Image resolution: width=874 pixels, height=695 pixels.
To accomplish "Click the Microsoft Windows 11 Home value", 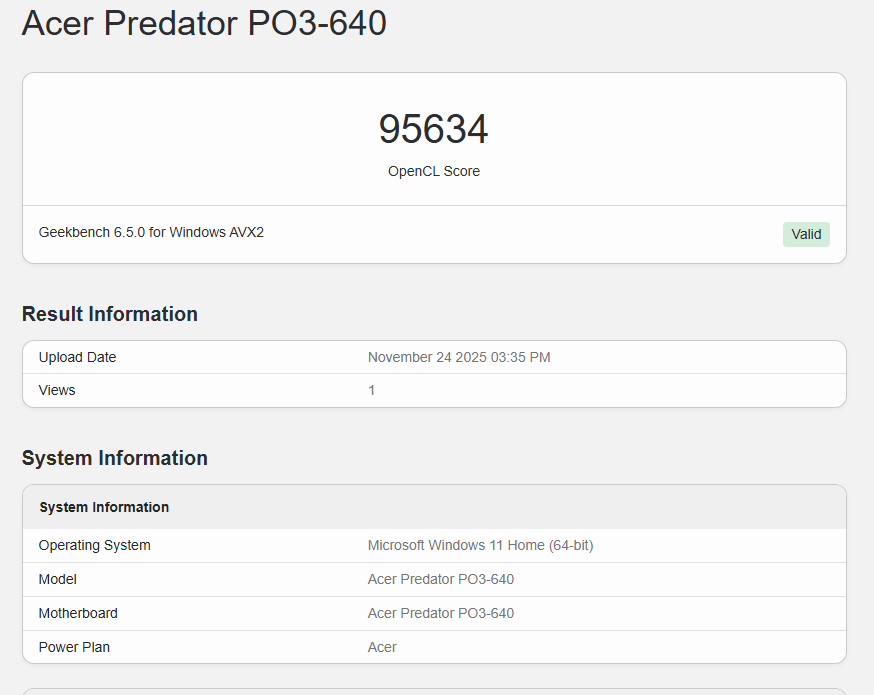I will click(480, 545).
